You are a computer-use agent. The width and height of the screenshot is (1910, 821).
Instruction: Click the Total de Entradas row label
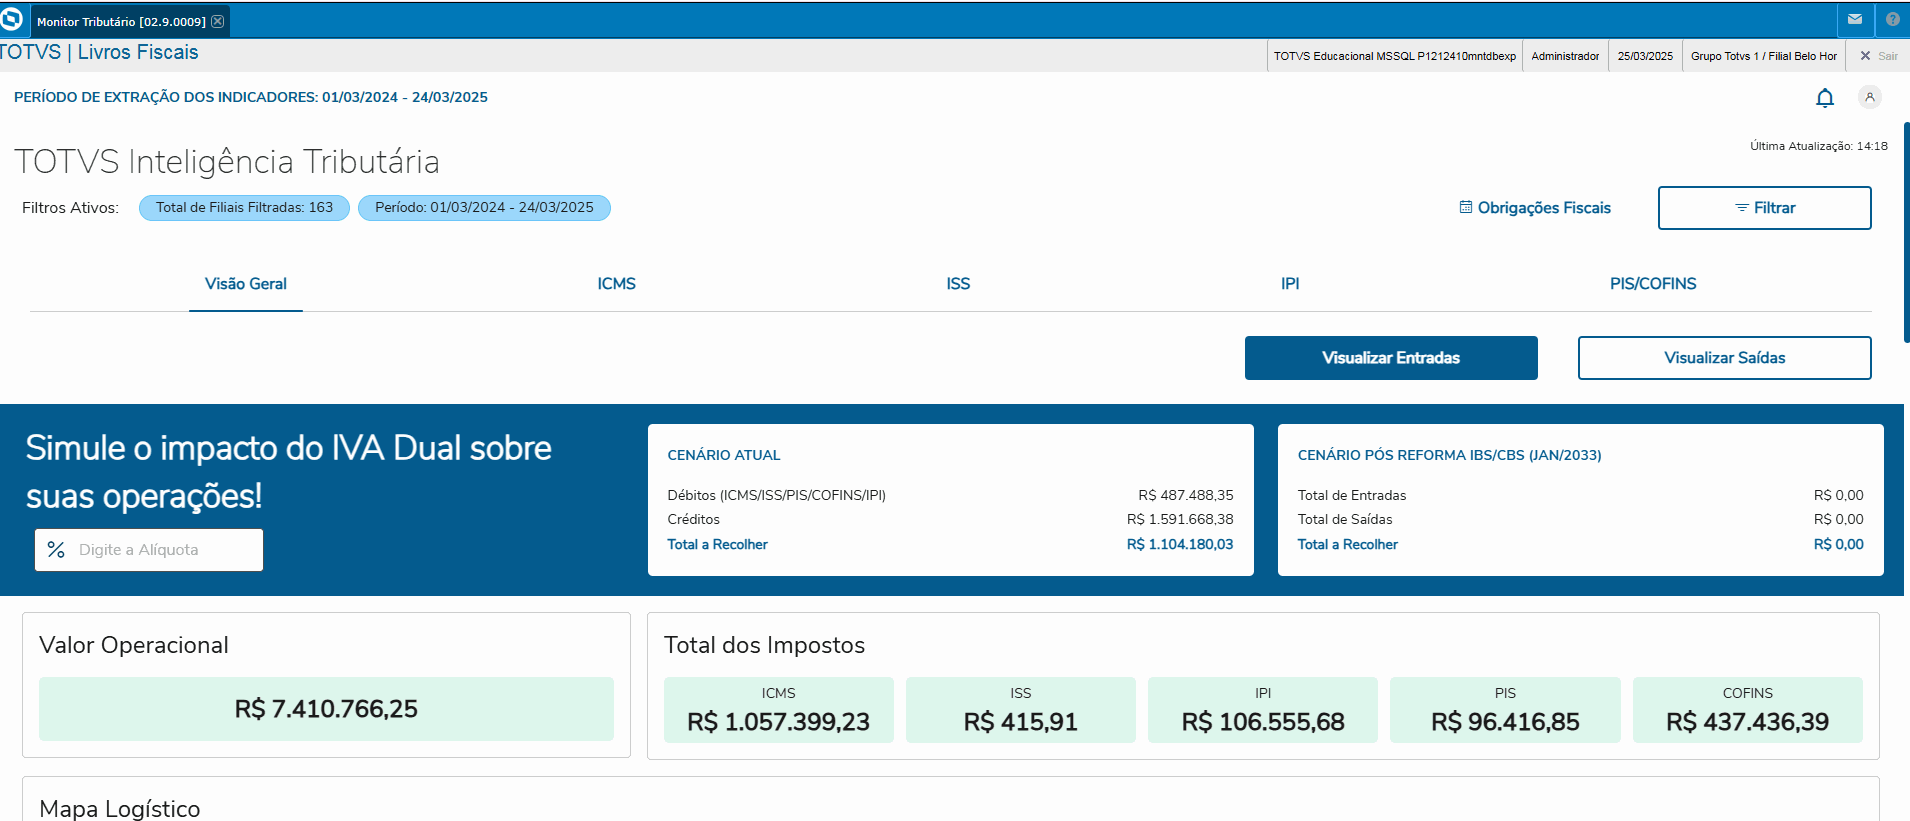point(1352,495)
